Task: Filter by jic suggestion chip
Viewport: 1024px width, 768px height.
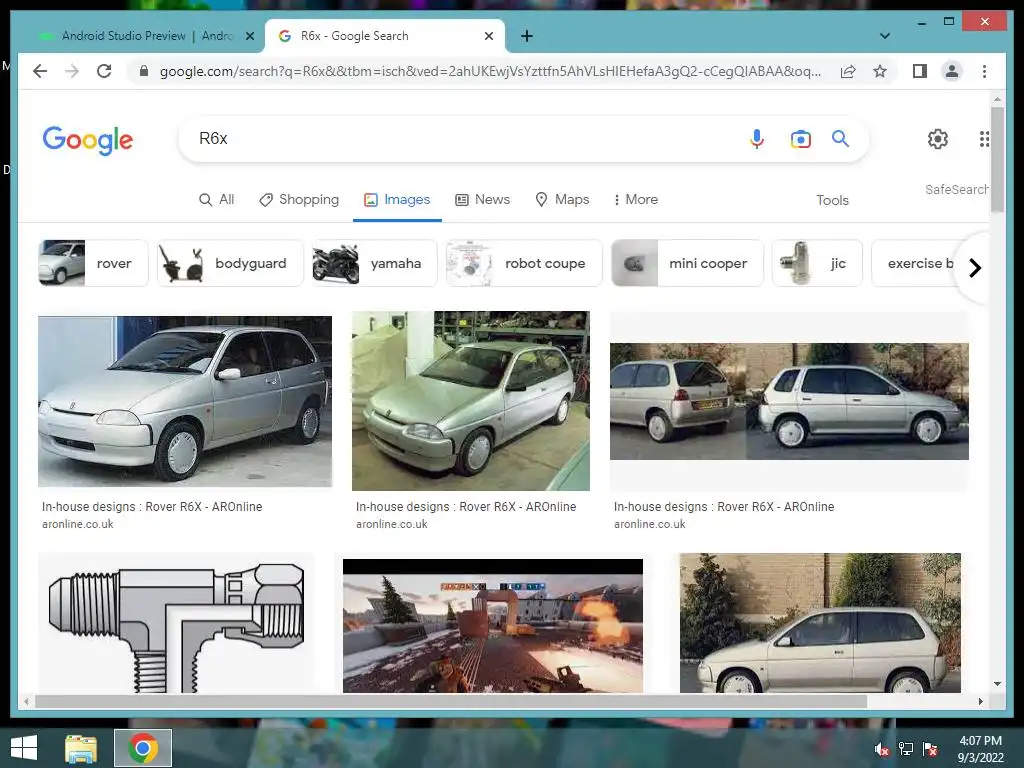Action: click(x=817, y=263)
